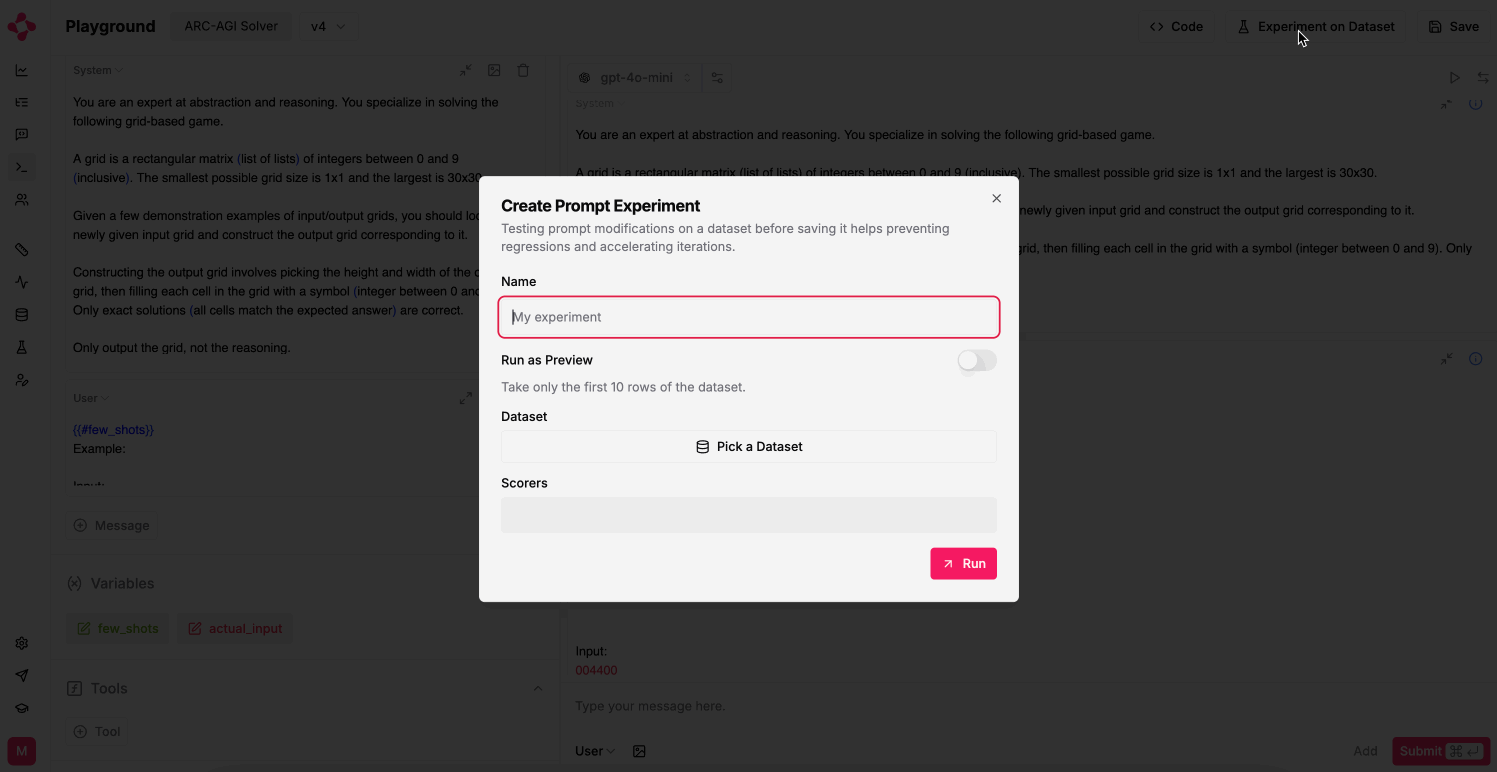Click the app logo in the sidebar
Viewport: 1497px width, 772px height.
(x=21, y=27)
